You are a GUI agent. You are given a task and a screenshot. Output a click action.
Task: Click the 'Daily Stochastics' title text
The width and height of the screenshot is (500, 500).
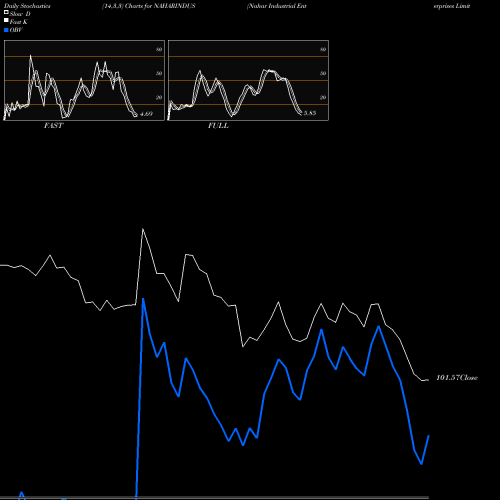coord(27,6)
